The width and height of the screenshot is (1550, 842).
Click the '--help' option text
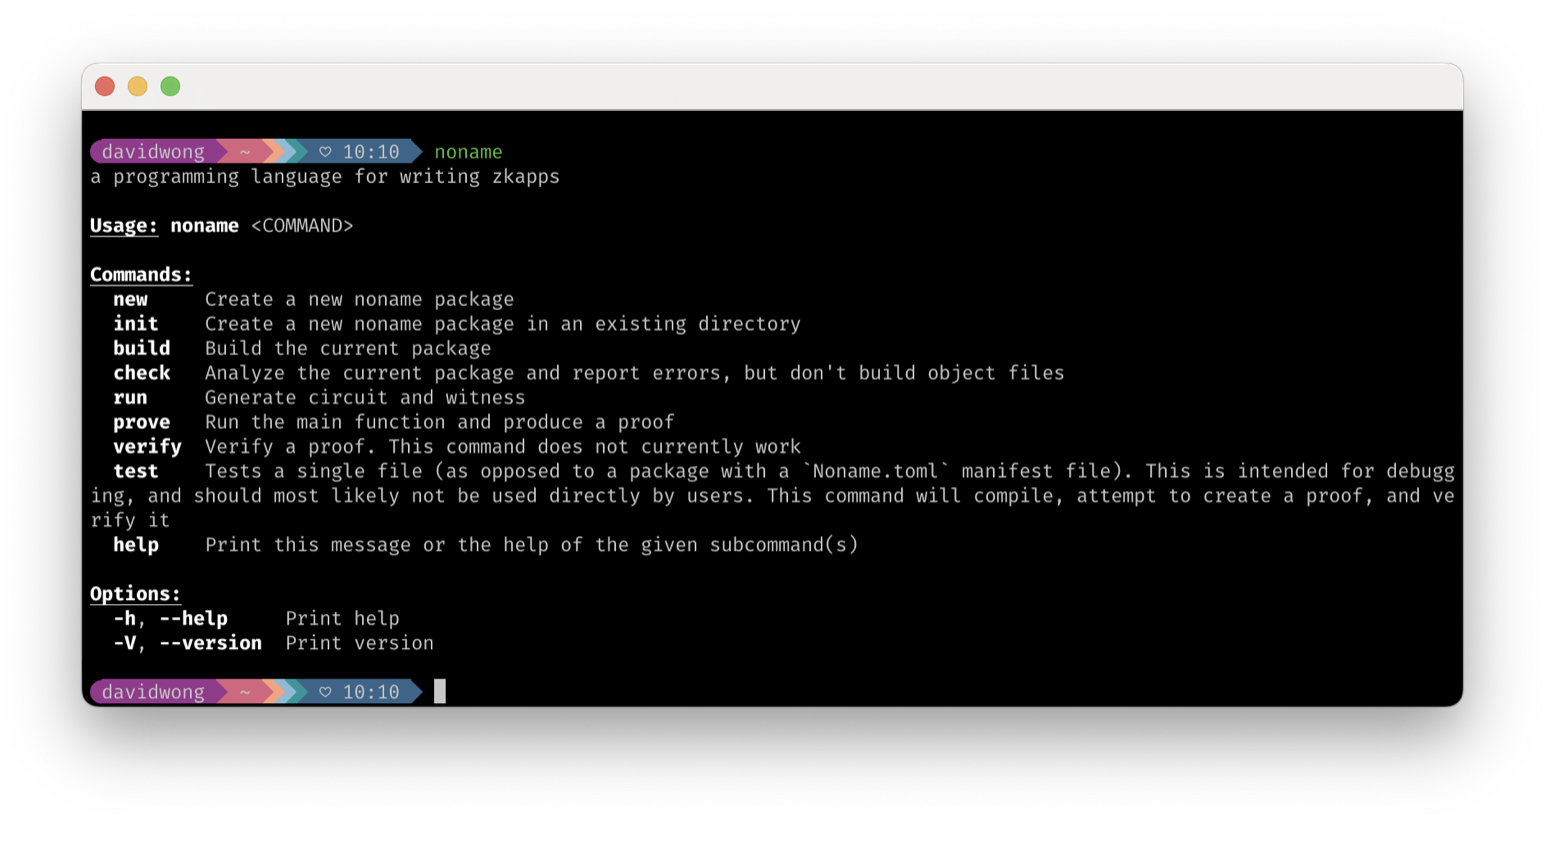(194, 619)
